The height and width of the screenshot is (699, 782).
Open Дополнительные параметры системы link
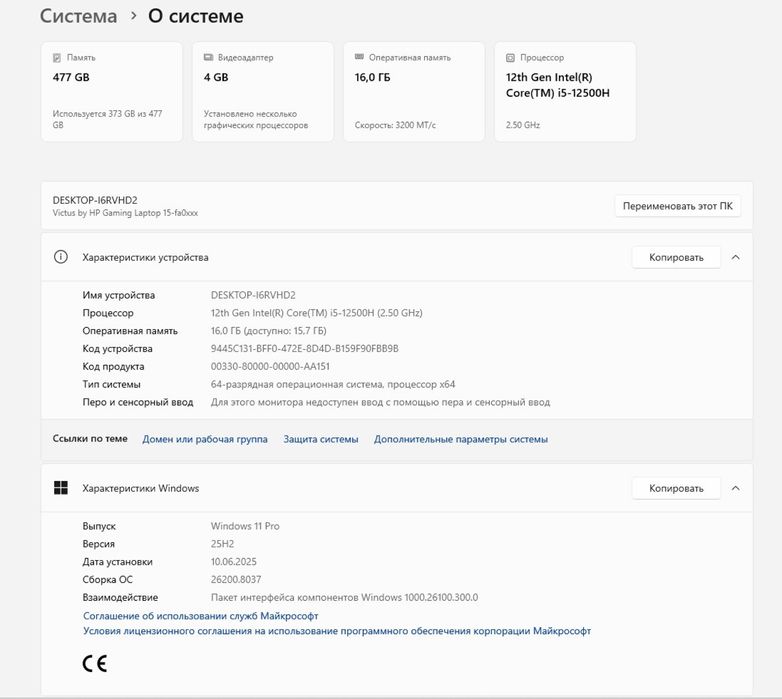[x=460, y=439]
